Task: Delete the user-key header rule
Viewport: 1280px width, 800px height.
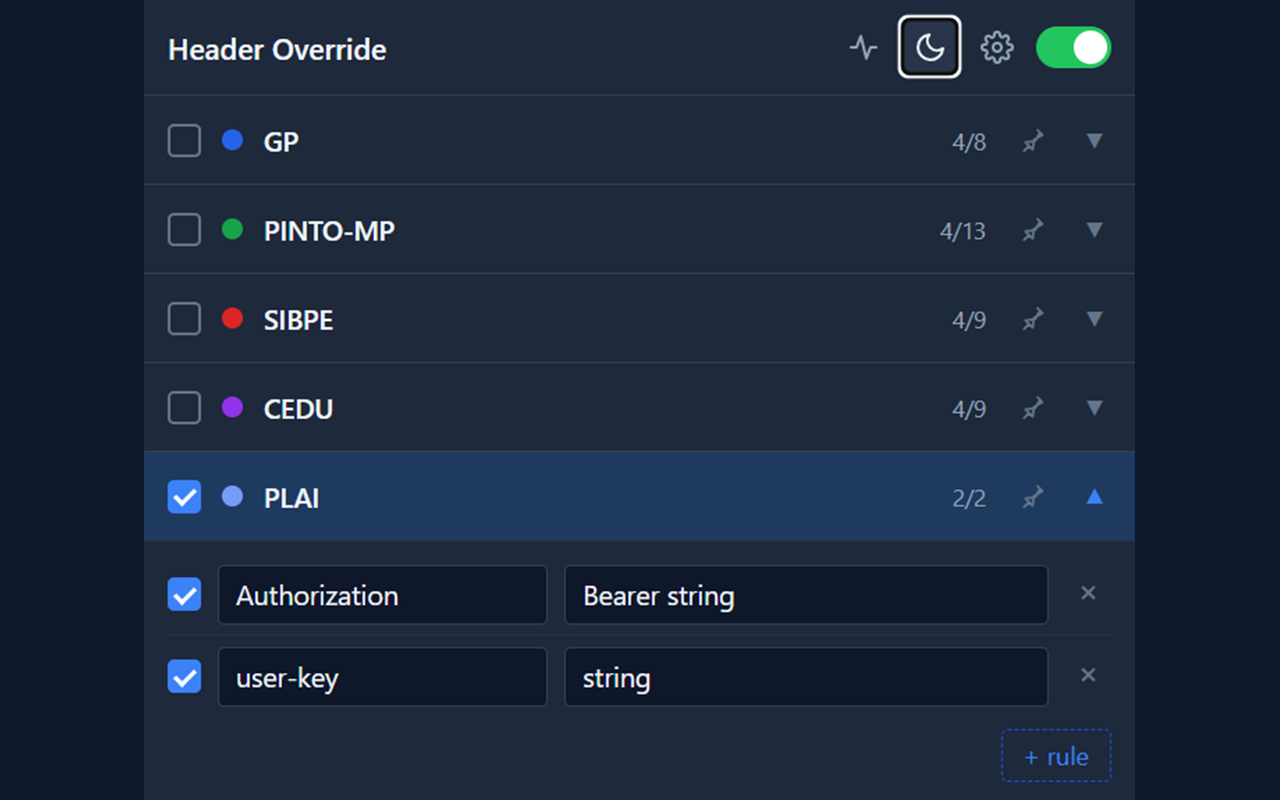Action: 1089,675
